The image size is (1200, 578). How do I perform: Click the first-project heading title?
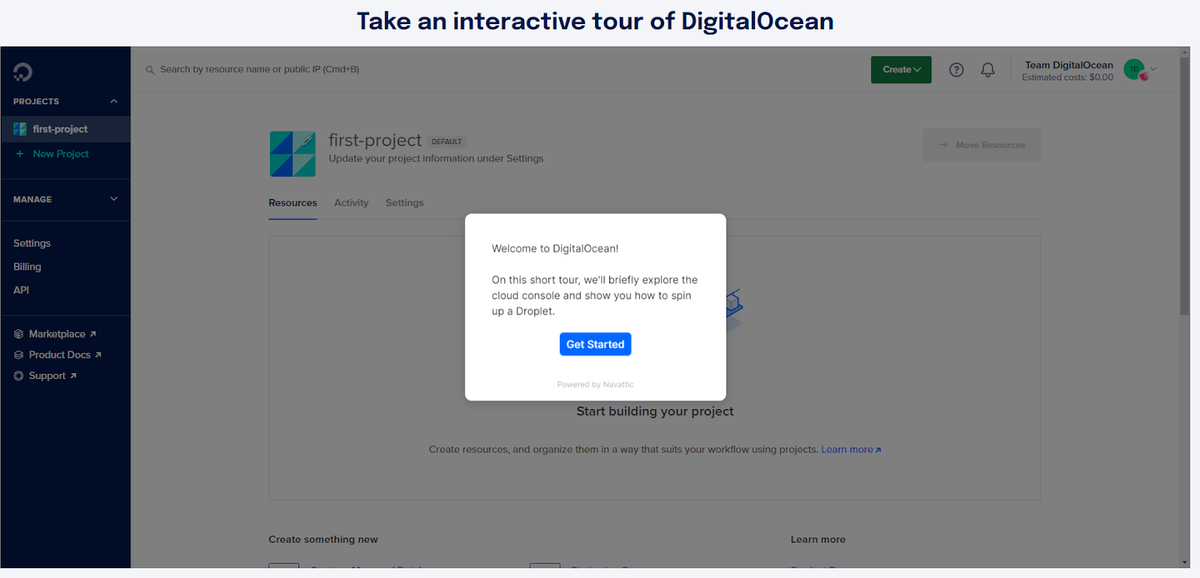point(375,141)
